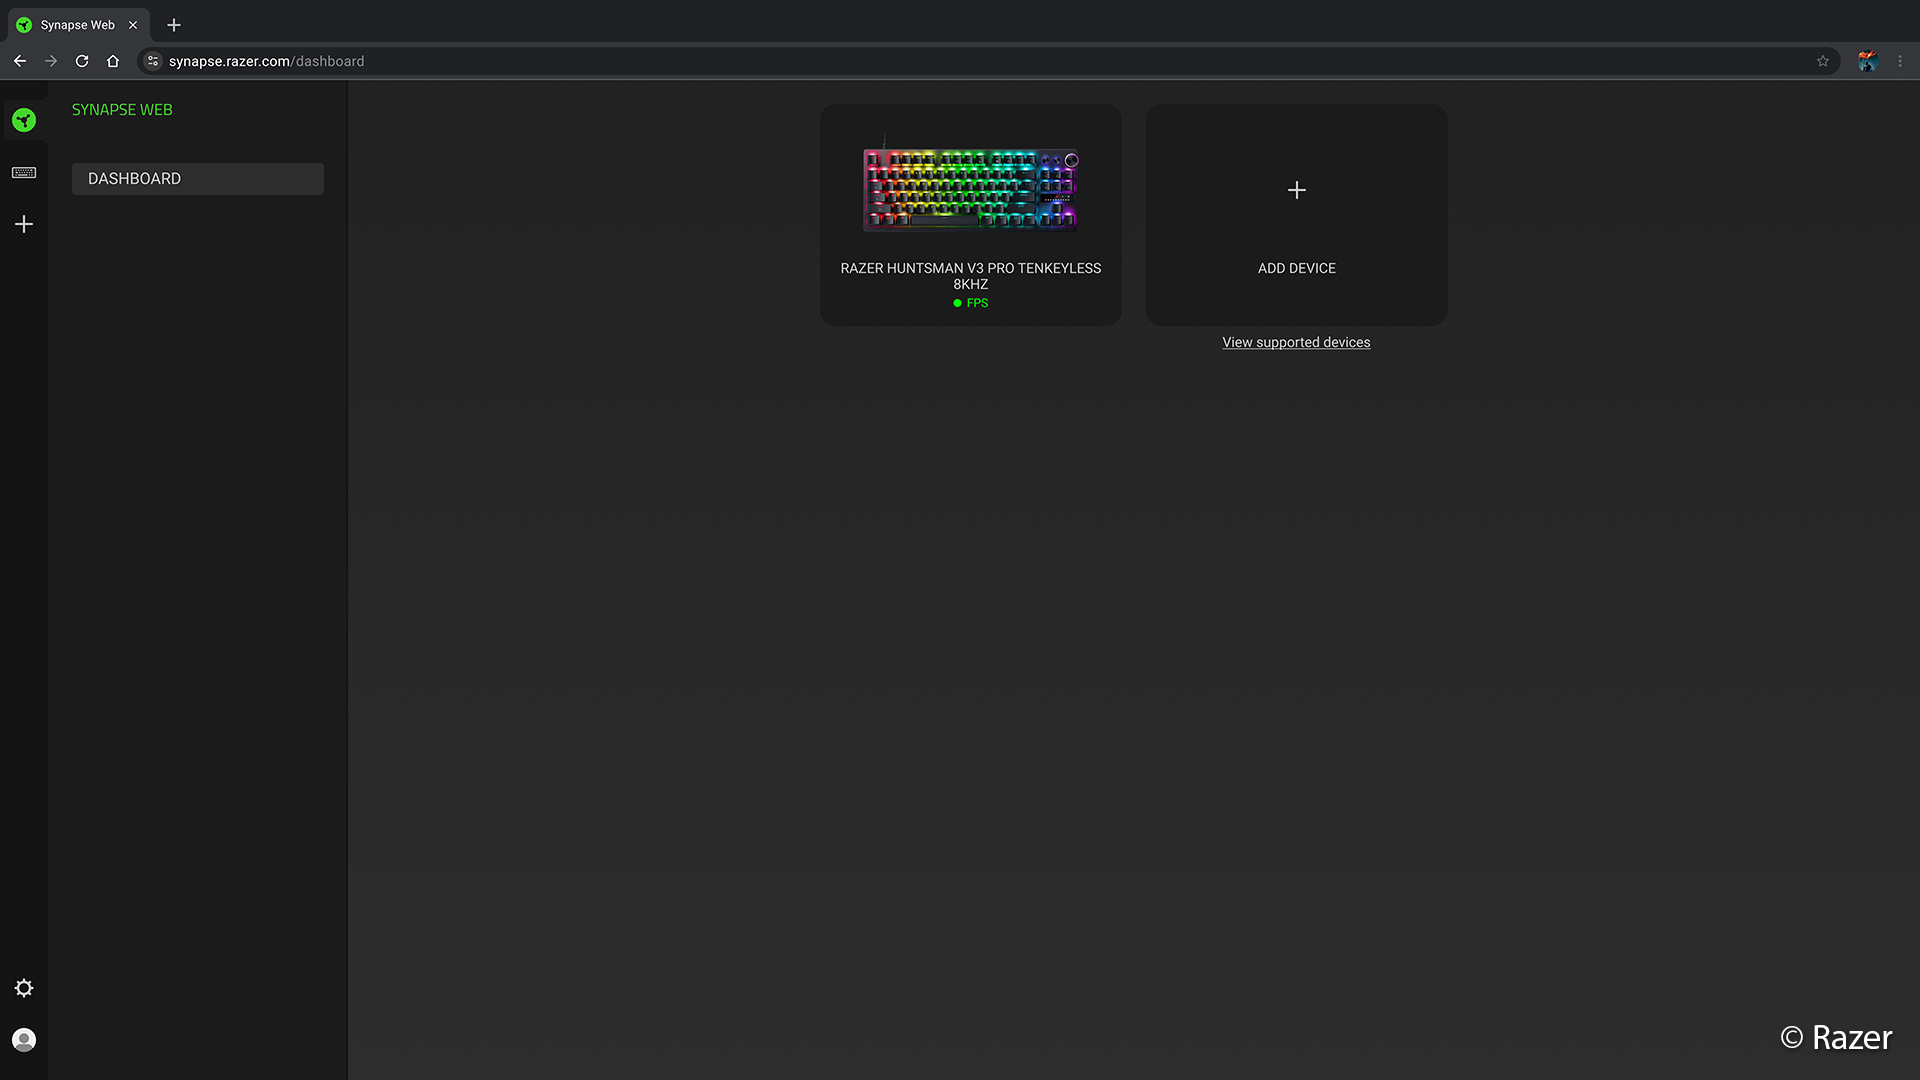Click the plus icon in left sidebar
1920x1080 pixels.
[24, 224]
